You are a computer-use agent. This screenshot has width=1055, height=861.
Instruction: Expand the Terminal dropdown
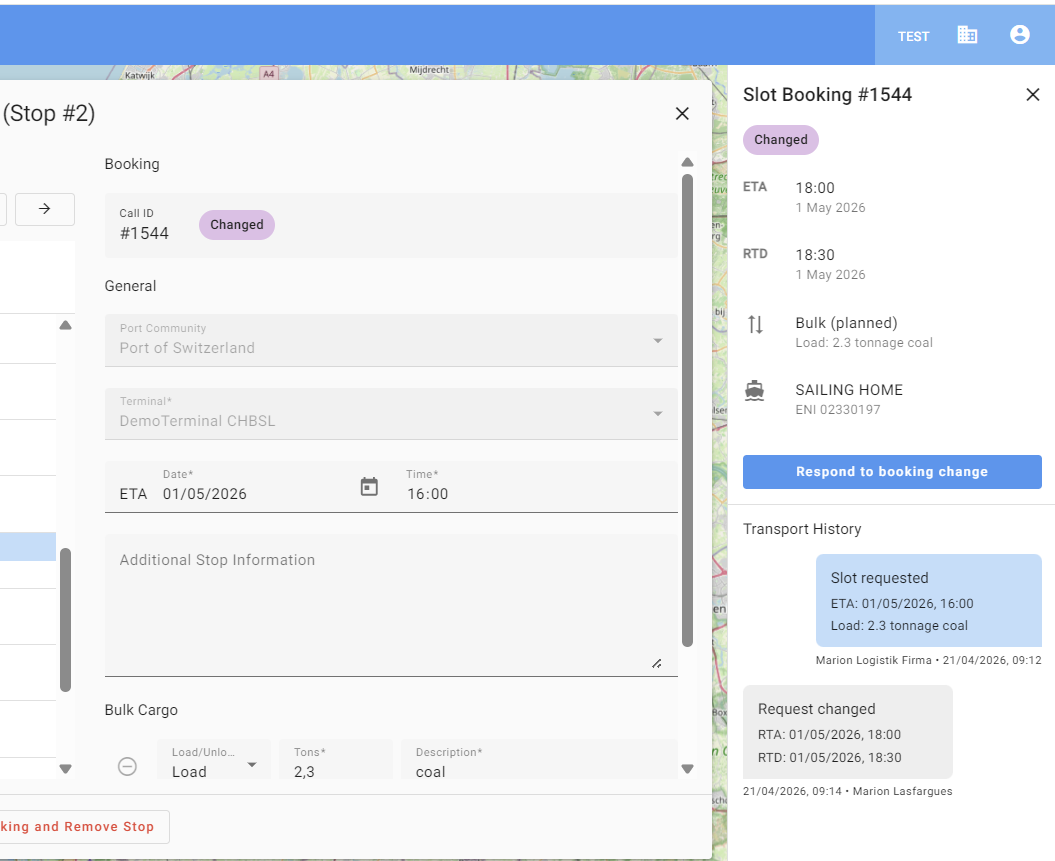click(x=658, y=413)
